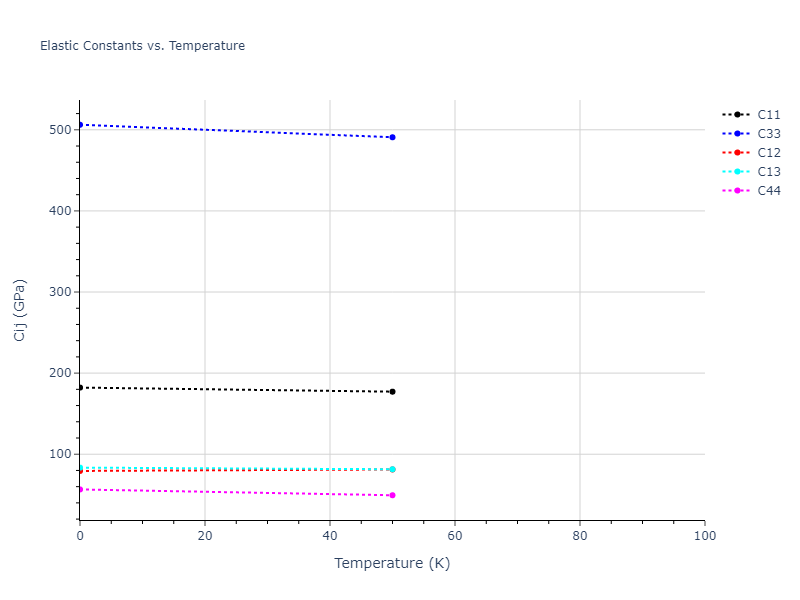Select the 'Cij (GPa)' y-axis title

click(x=19, y=310)
